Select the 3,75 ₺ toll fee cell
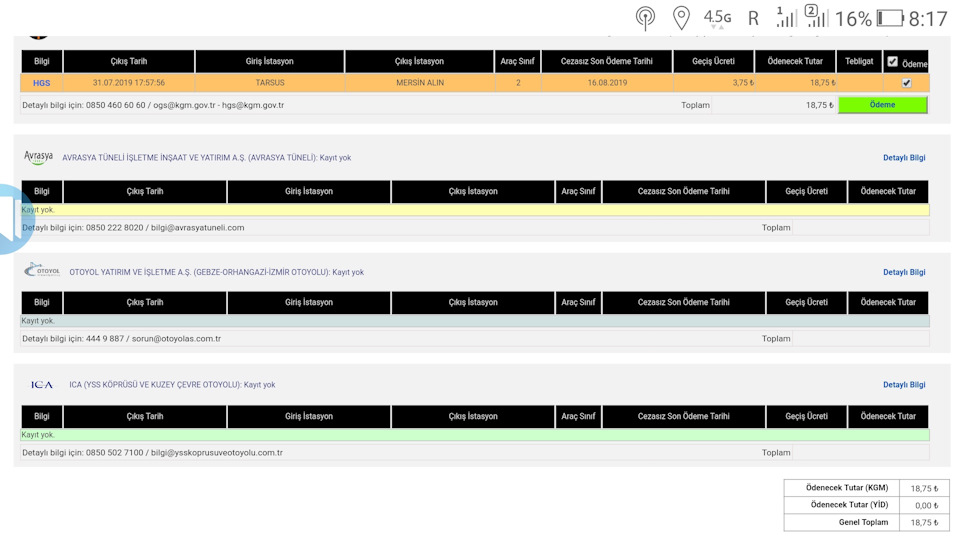 coord(713,83)
